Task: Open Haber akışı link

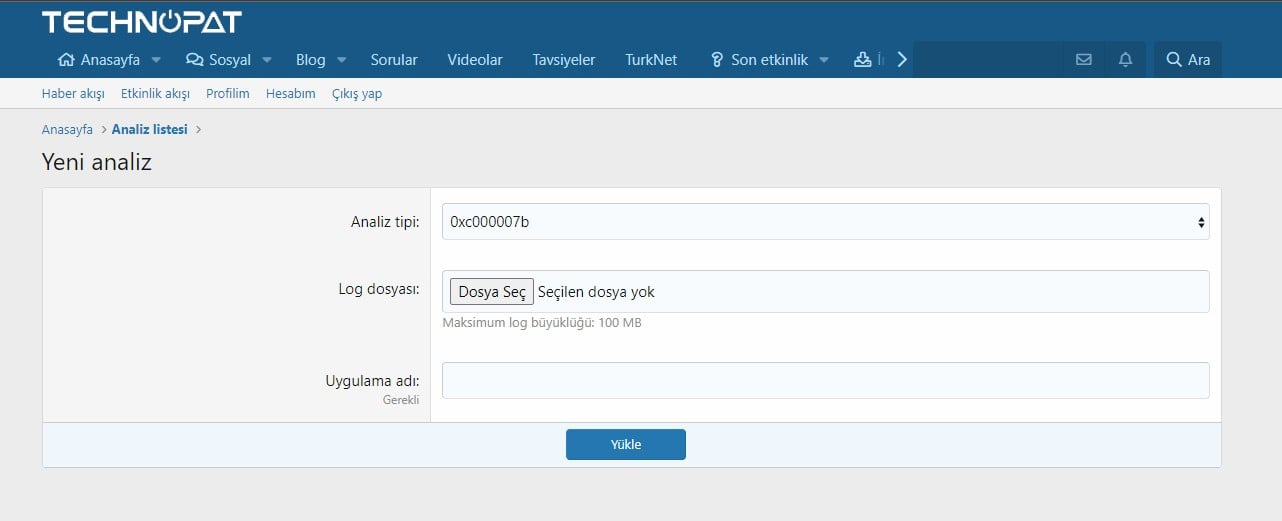Action: click(x=73, y=93)
